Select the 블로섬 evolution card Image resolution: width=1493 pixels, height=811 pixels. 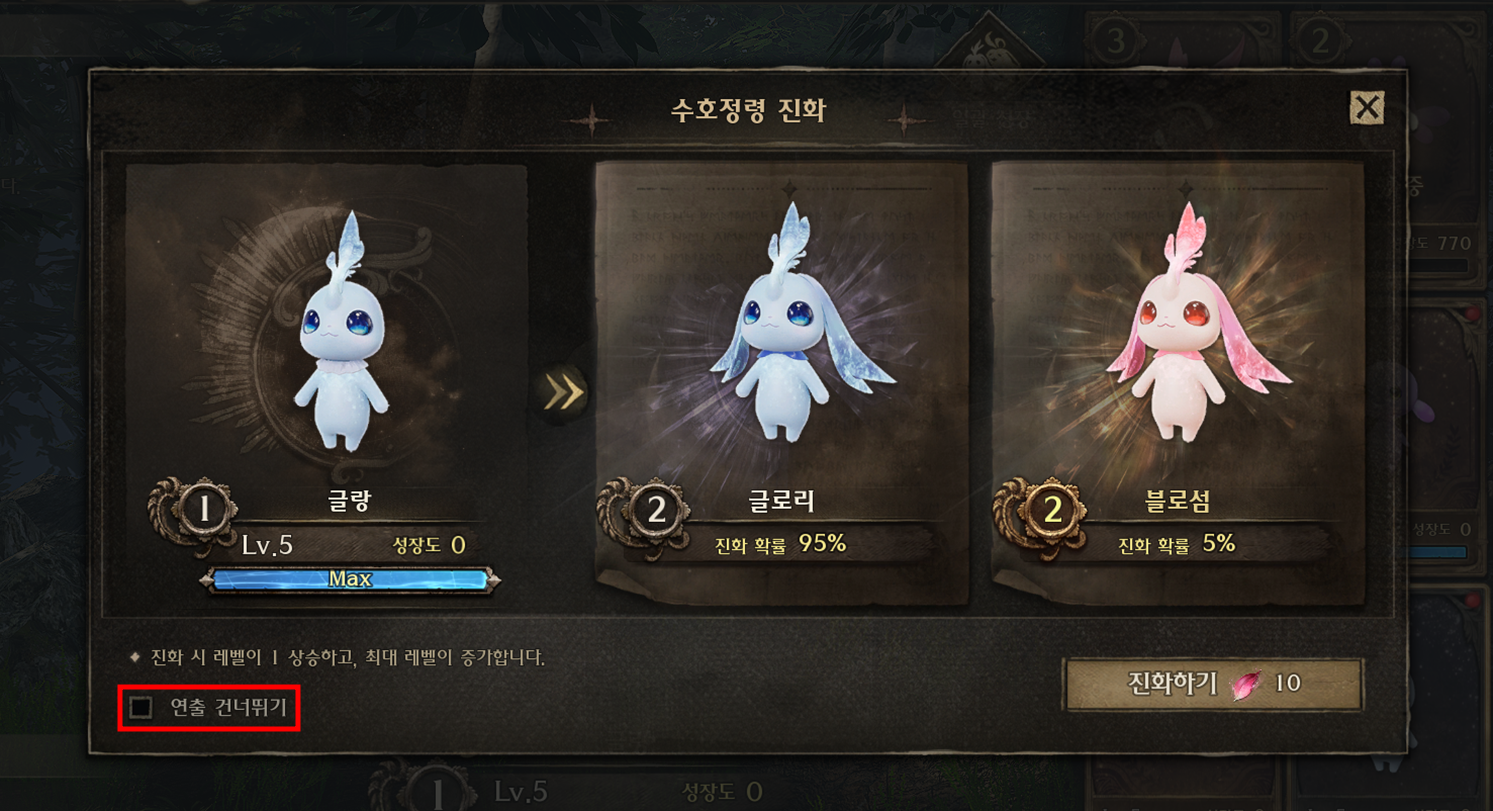(x=1178, y=385)
